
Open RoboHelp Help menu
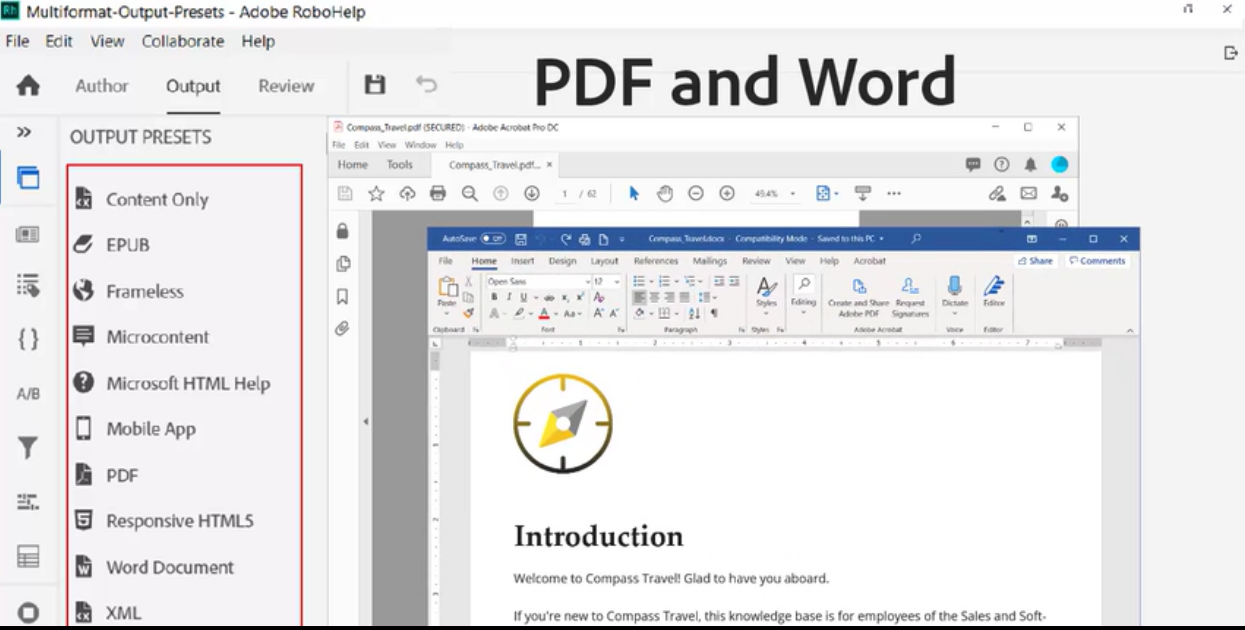tap(258, 41)
